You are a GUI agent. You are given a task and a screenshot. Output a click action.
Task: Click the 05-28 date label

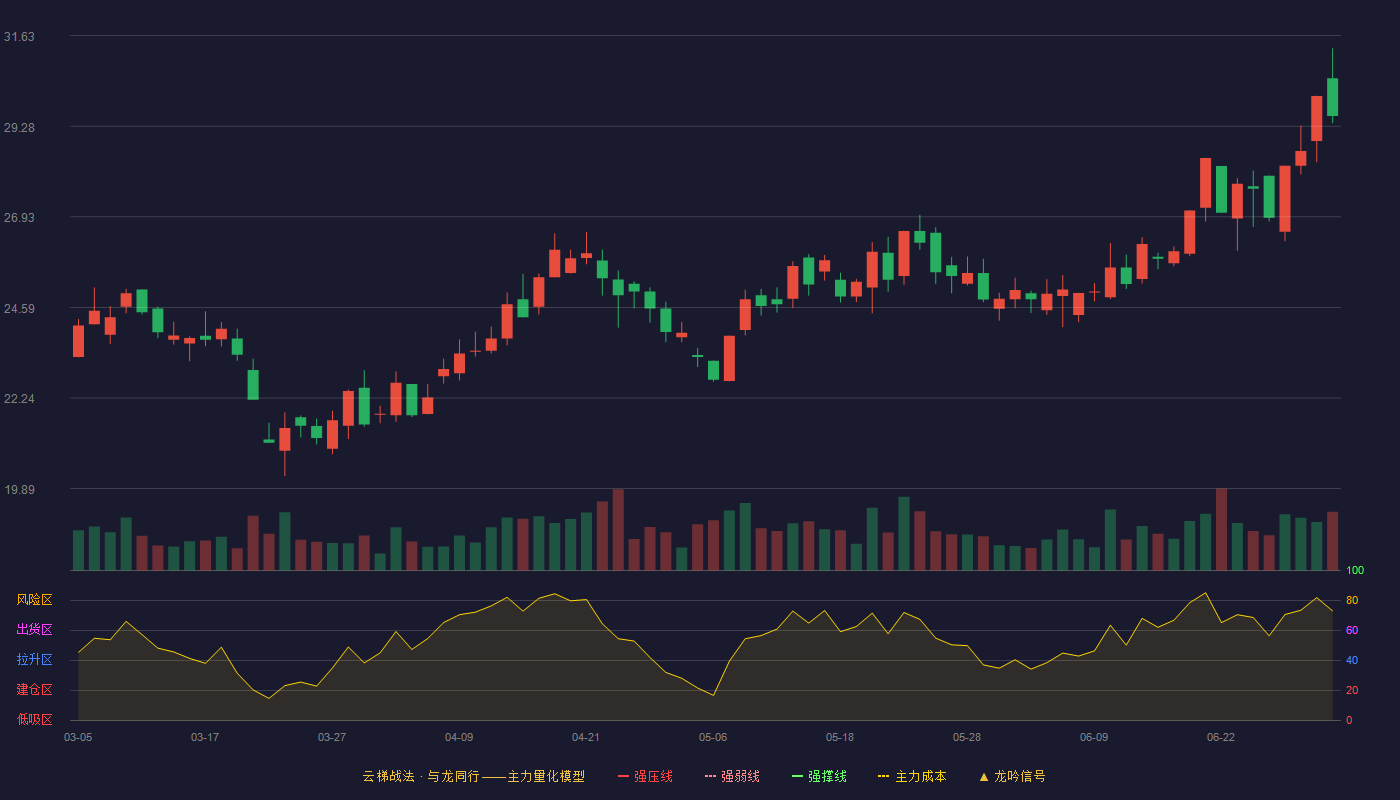pyautogui.click(x=967, y=737)
